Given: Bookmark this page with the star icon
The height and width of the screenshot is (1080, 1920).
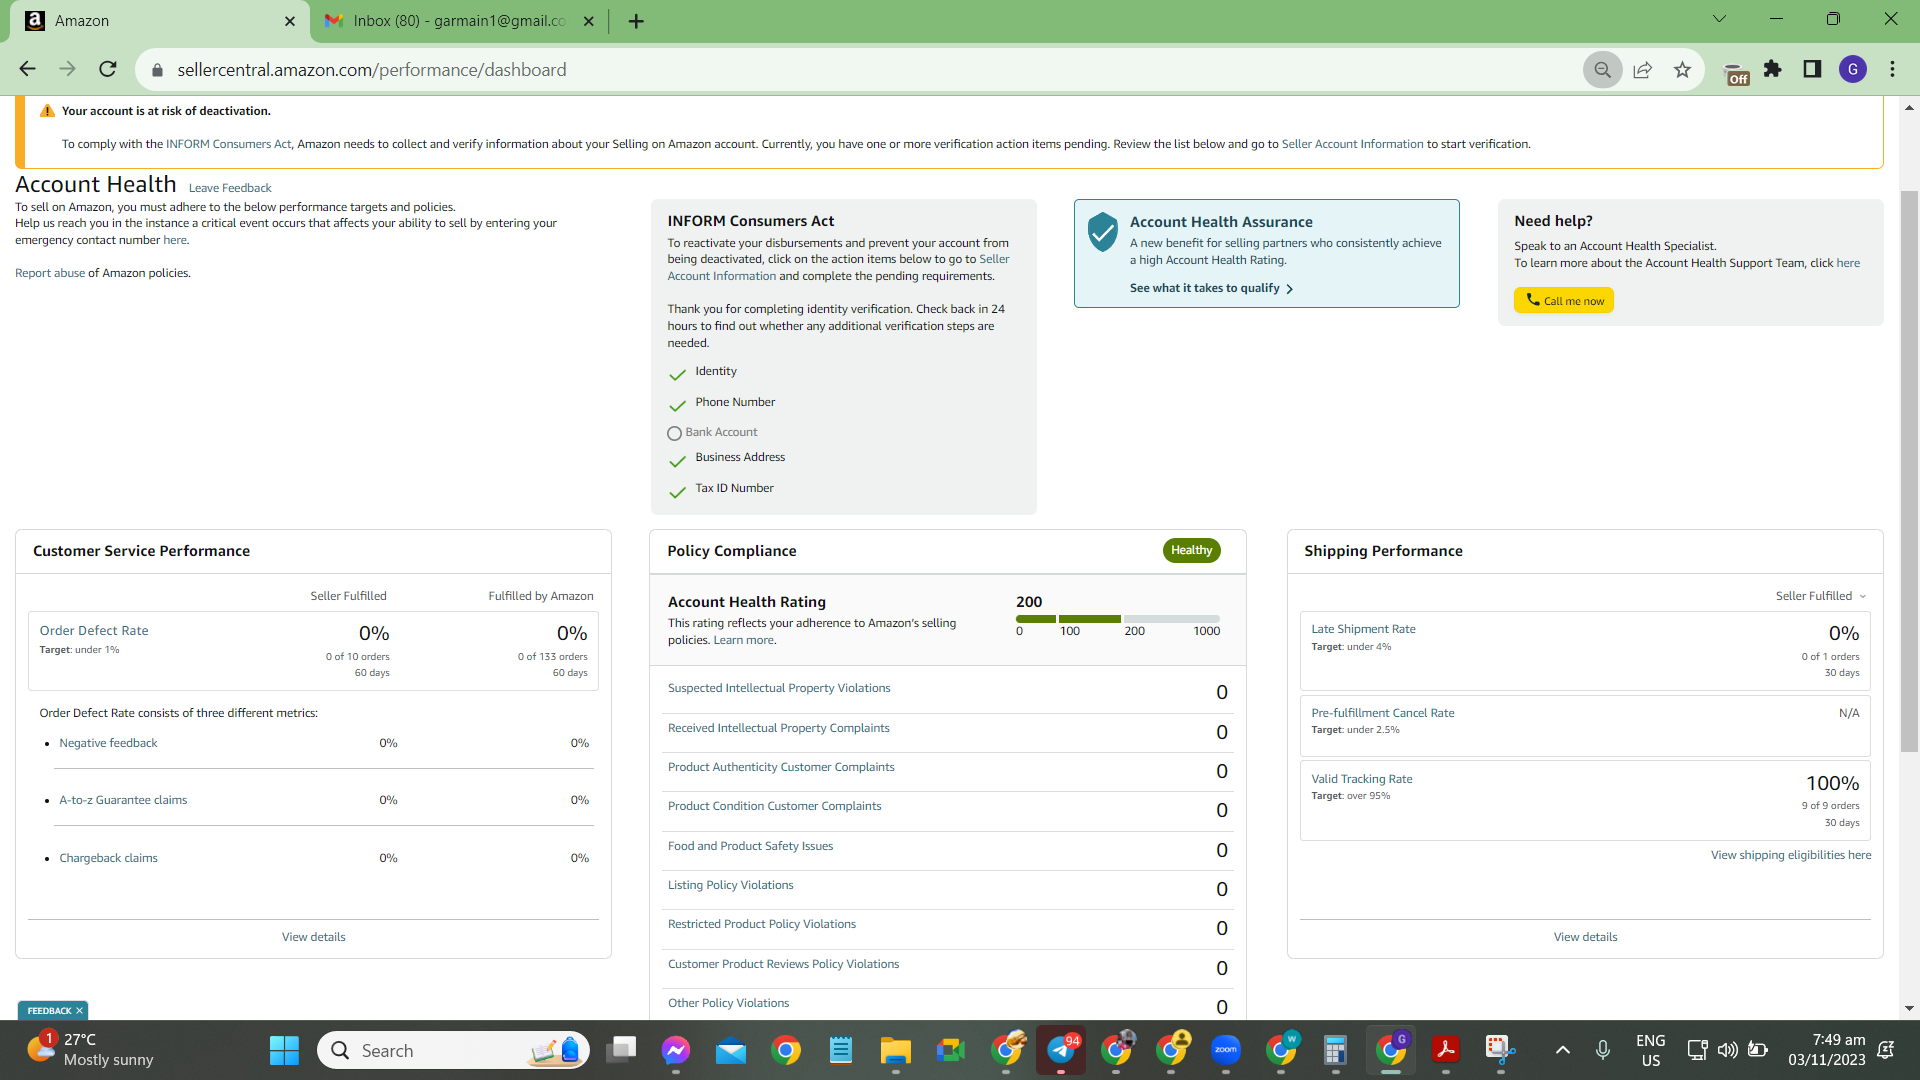Looking at the screenshot, I should tap(1682, 70).
